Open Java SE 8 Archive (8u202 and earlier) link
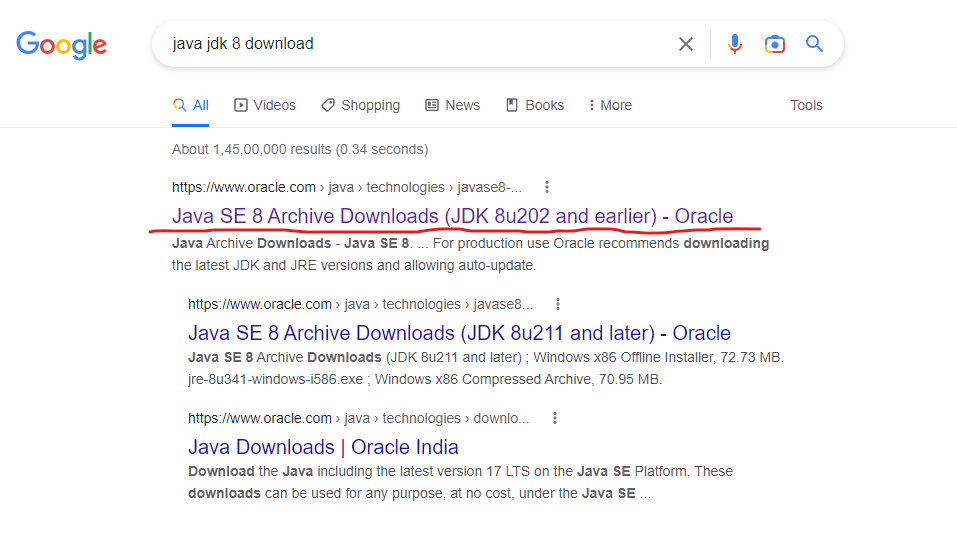The image size is (957, 542). [x=452, y=216]
